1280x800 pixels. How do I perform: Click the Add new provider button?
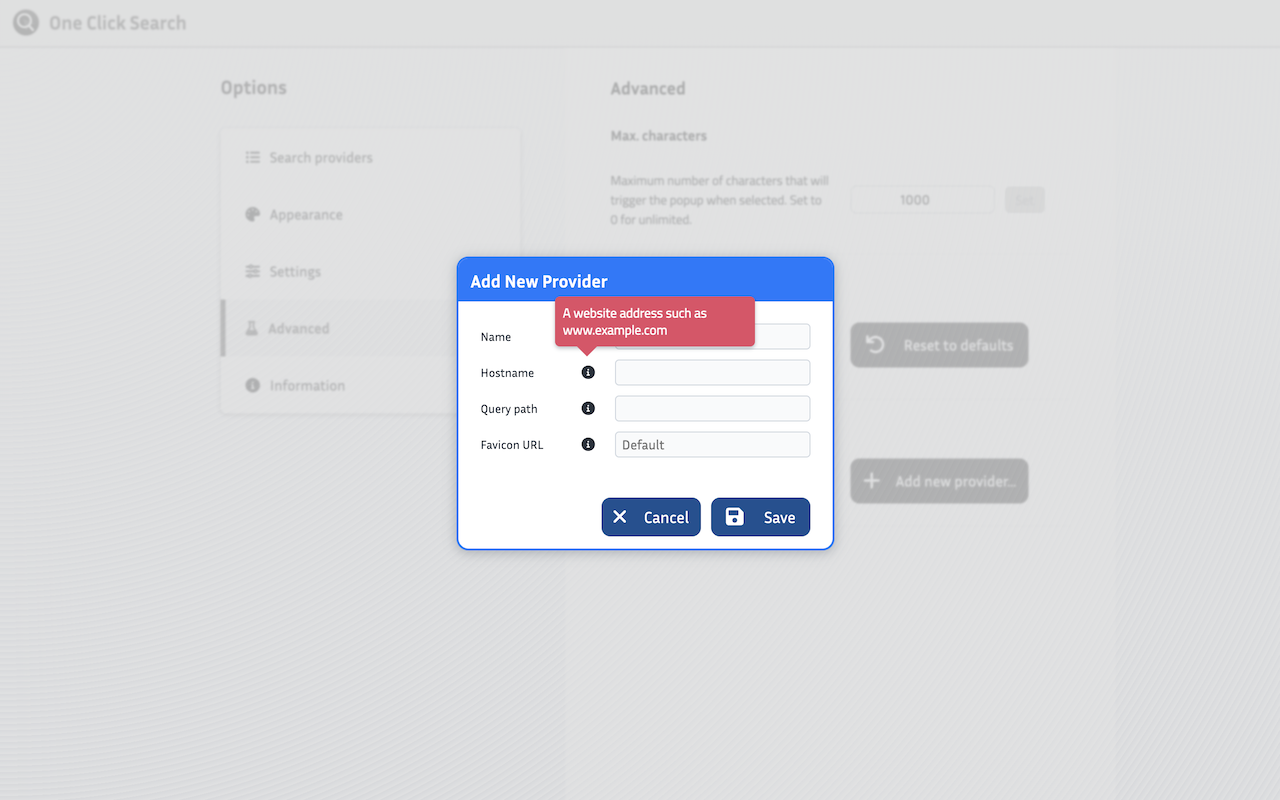pos(939,481)
